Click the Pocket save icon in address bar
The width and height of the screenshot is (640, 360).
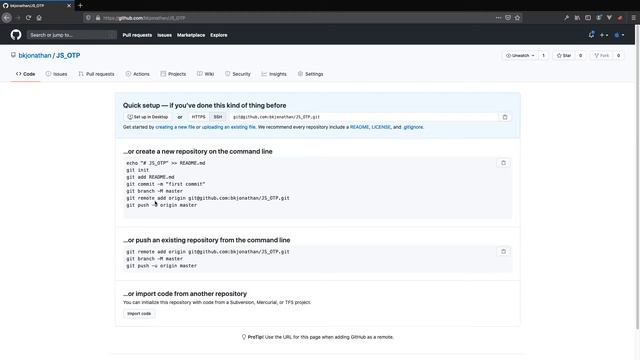pos(508,18)
